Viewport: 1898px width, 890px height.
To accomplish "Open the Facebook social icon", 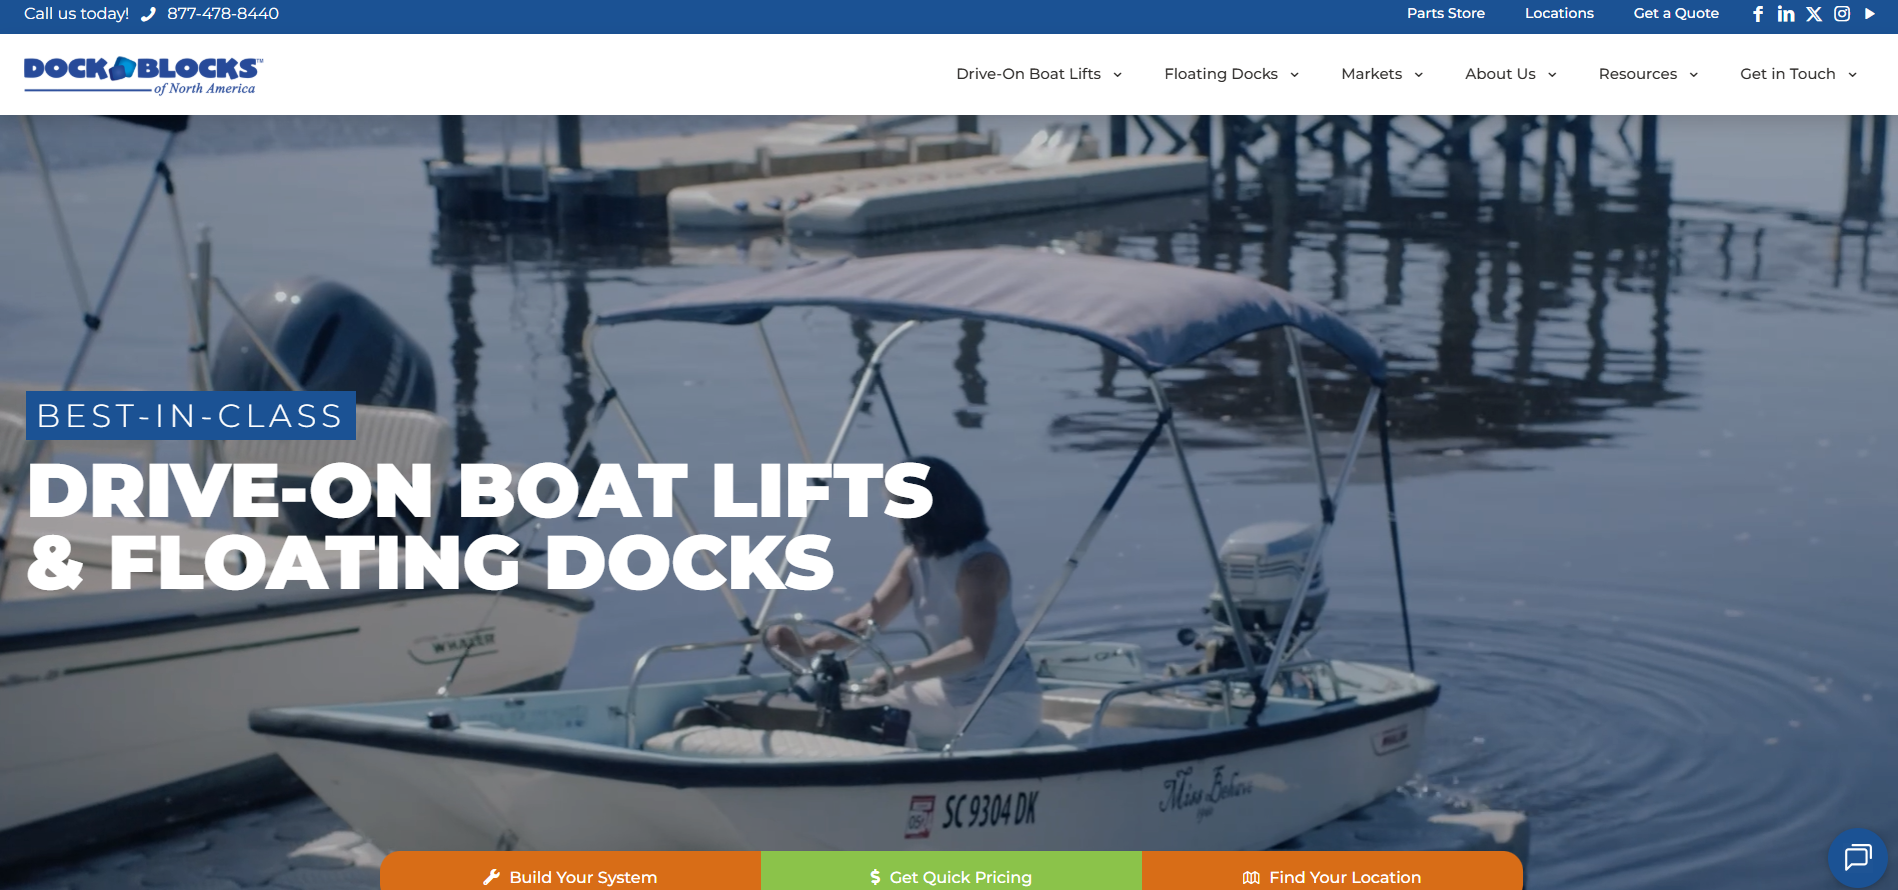I will pyautogui.click(x=1758, y=14).
